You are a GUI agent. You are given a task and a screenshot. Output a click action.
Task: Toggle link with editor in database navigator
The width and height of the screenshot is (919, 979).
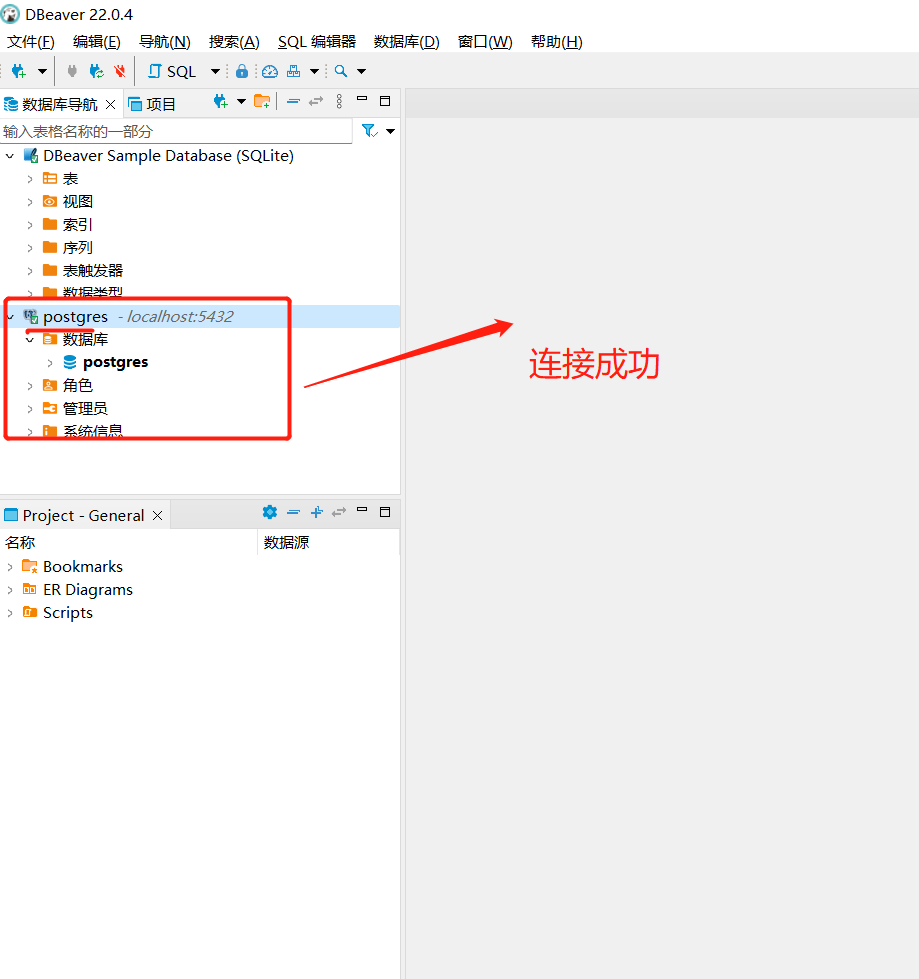(316, 101)
